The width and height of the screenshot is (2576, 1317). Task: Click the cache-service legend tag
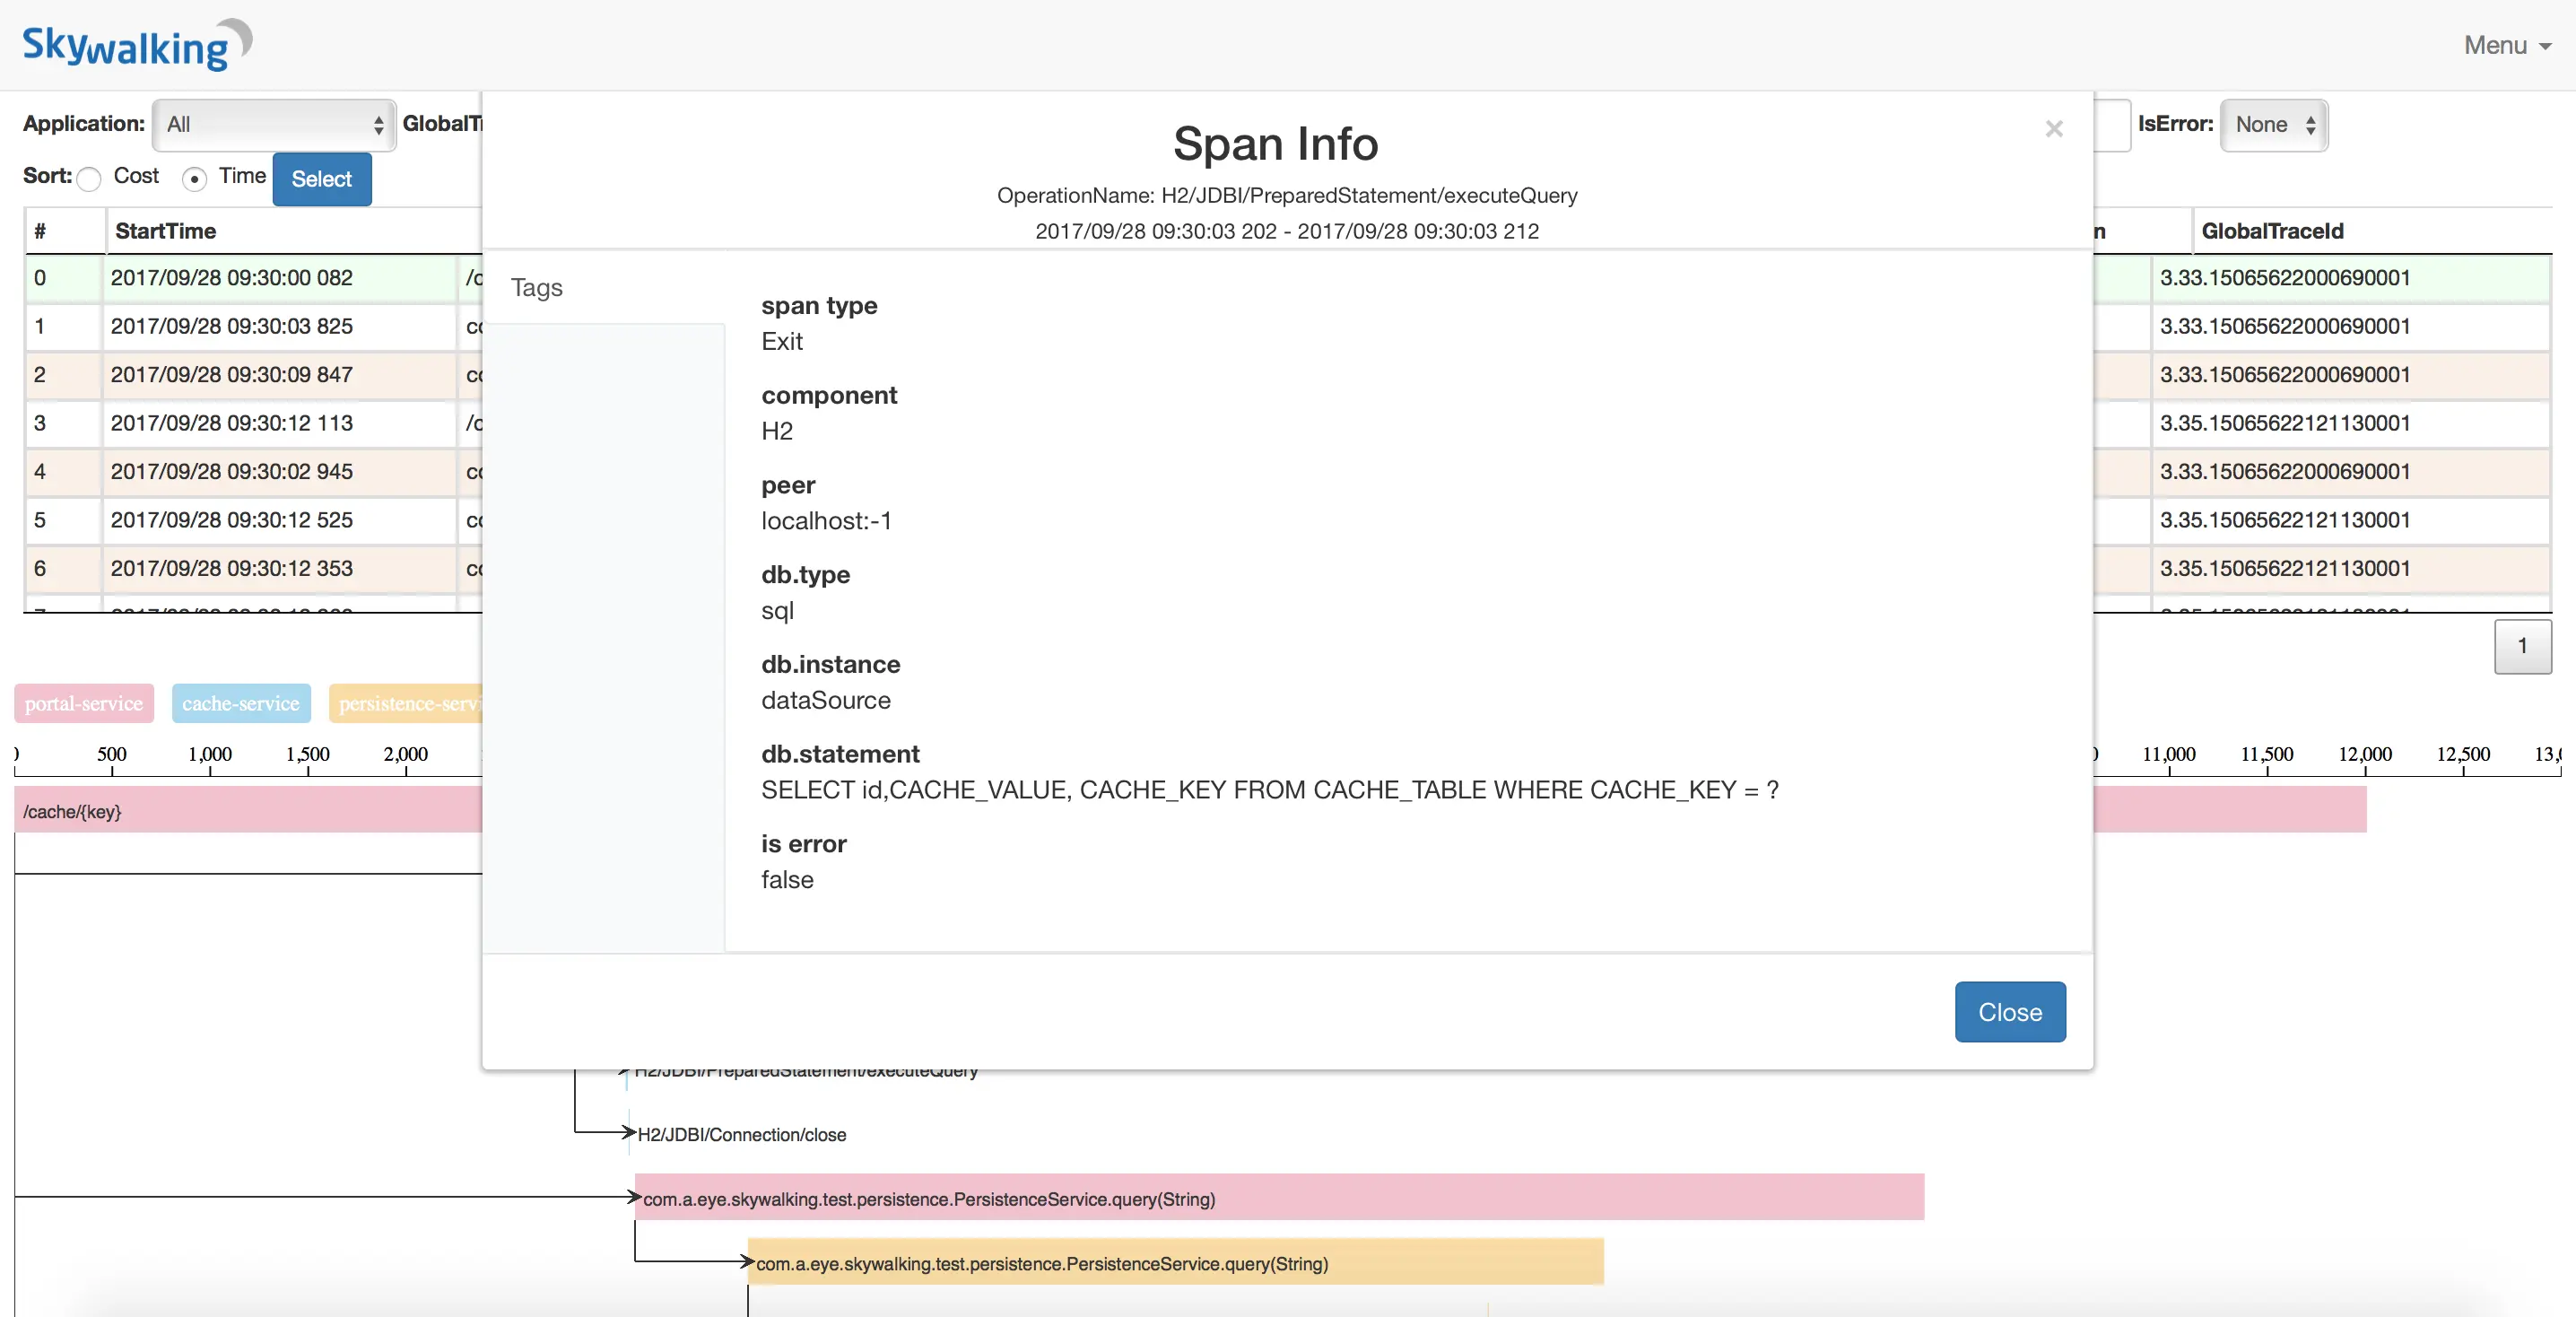[241, 703]
